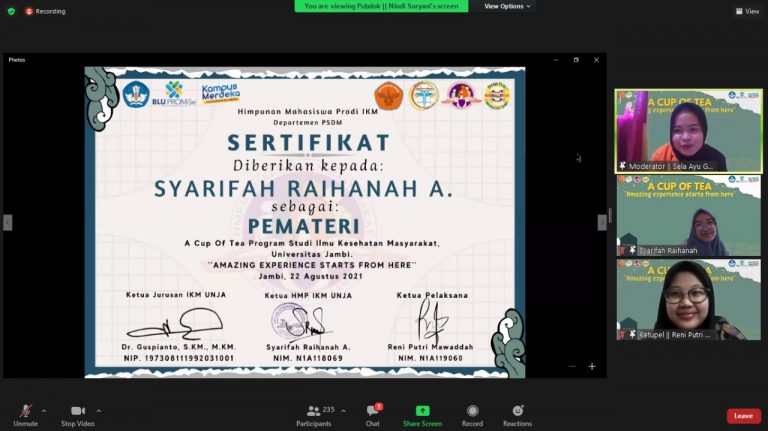This screenshot has width=768, height=431.
Task: Click "NIM. N1A118069" text
Action: pyautogui.click(x=308, y=359)
